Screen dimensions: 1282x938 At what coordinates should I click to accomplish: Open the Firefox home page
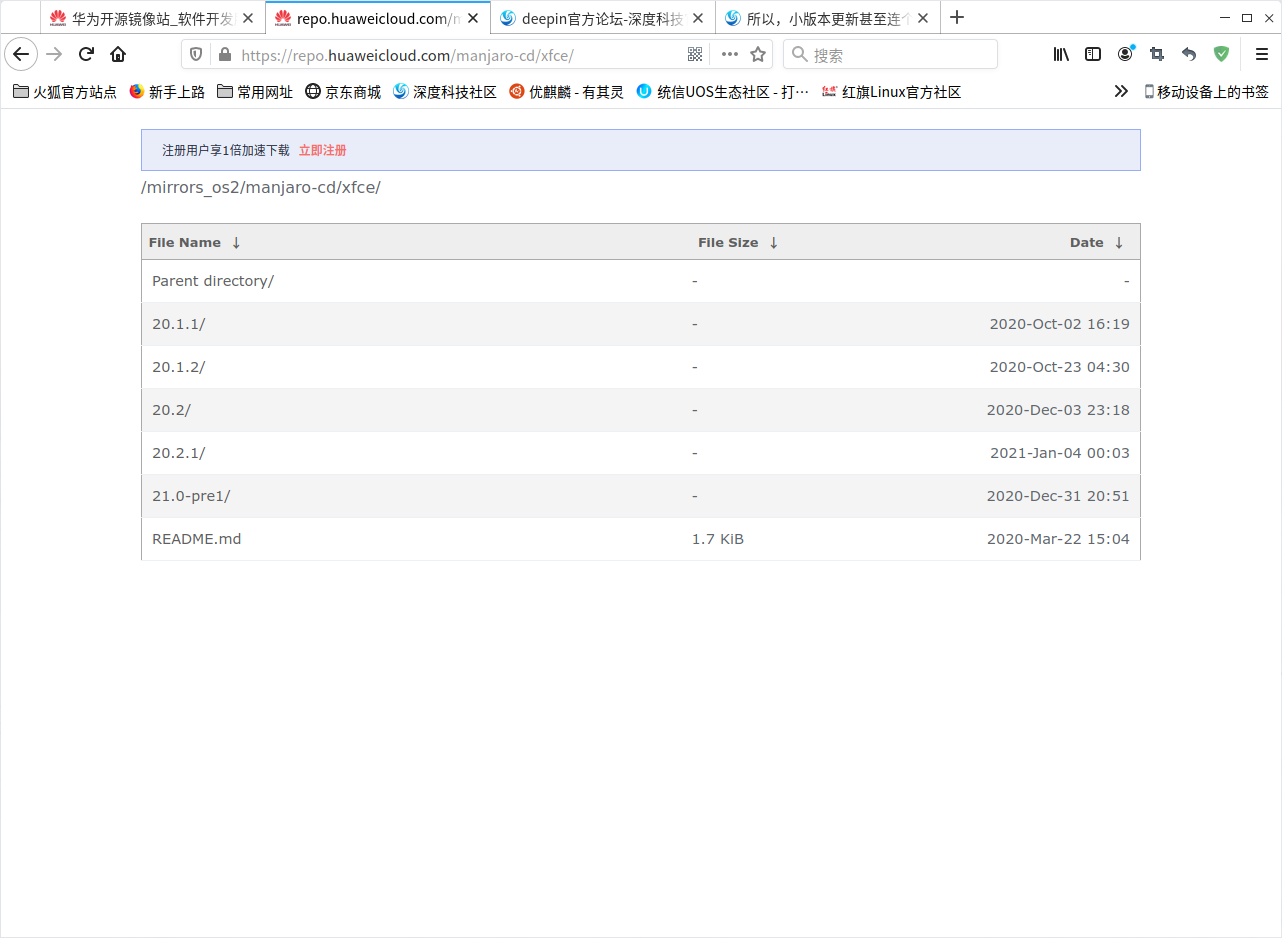[x=118, y=54]
